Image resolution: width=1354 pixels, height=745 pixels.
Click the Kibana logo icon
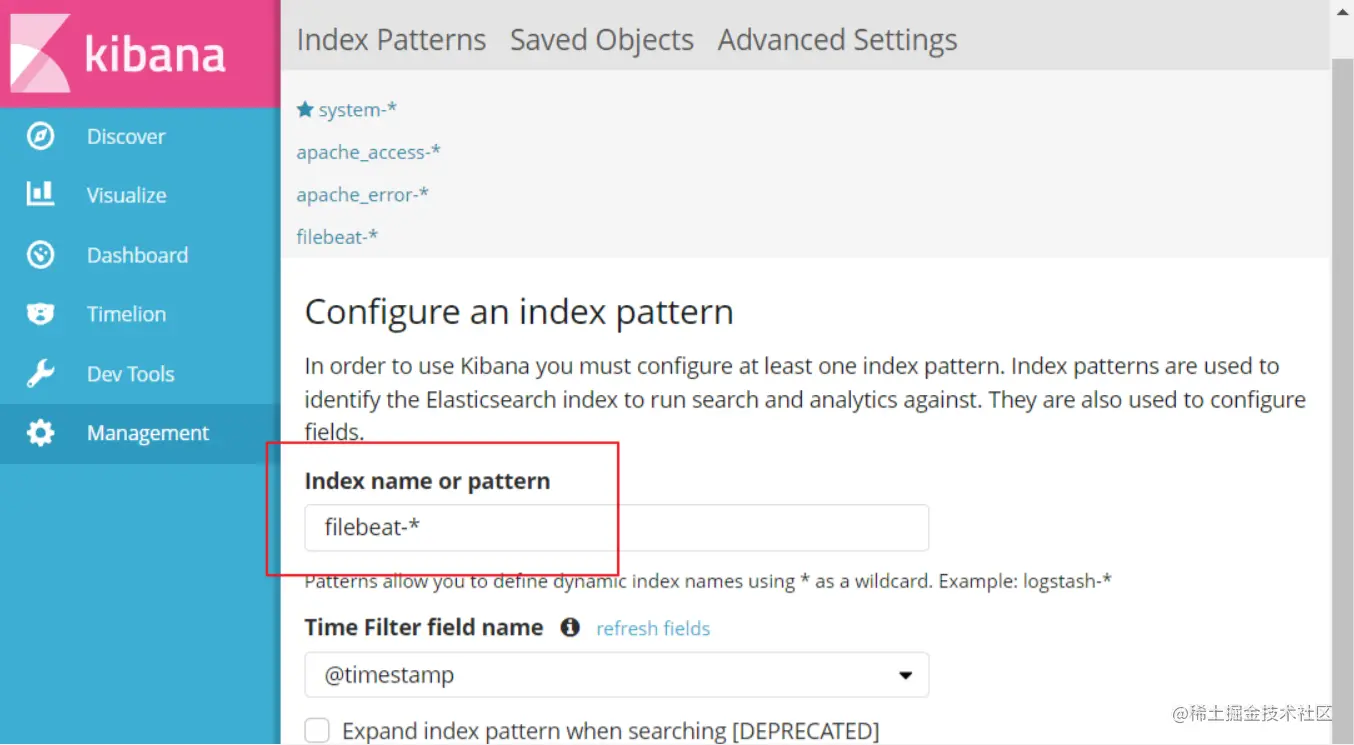coord(40,53)
